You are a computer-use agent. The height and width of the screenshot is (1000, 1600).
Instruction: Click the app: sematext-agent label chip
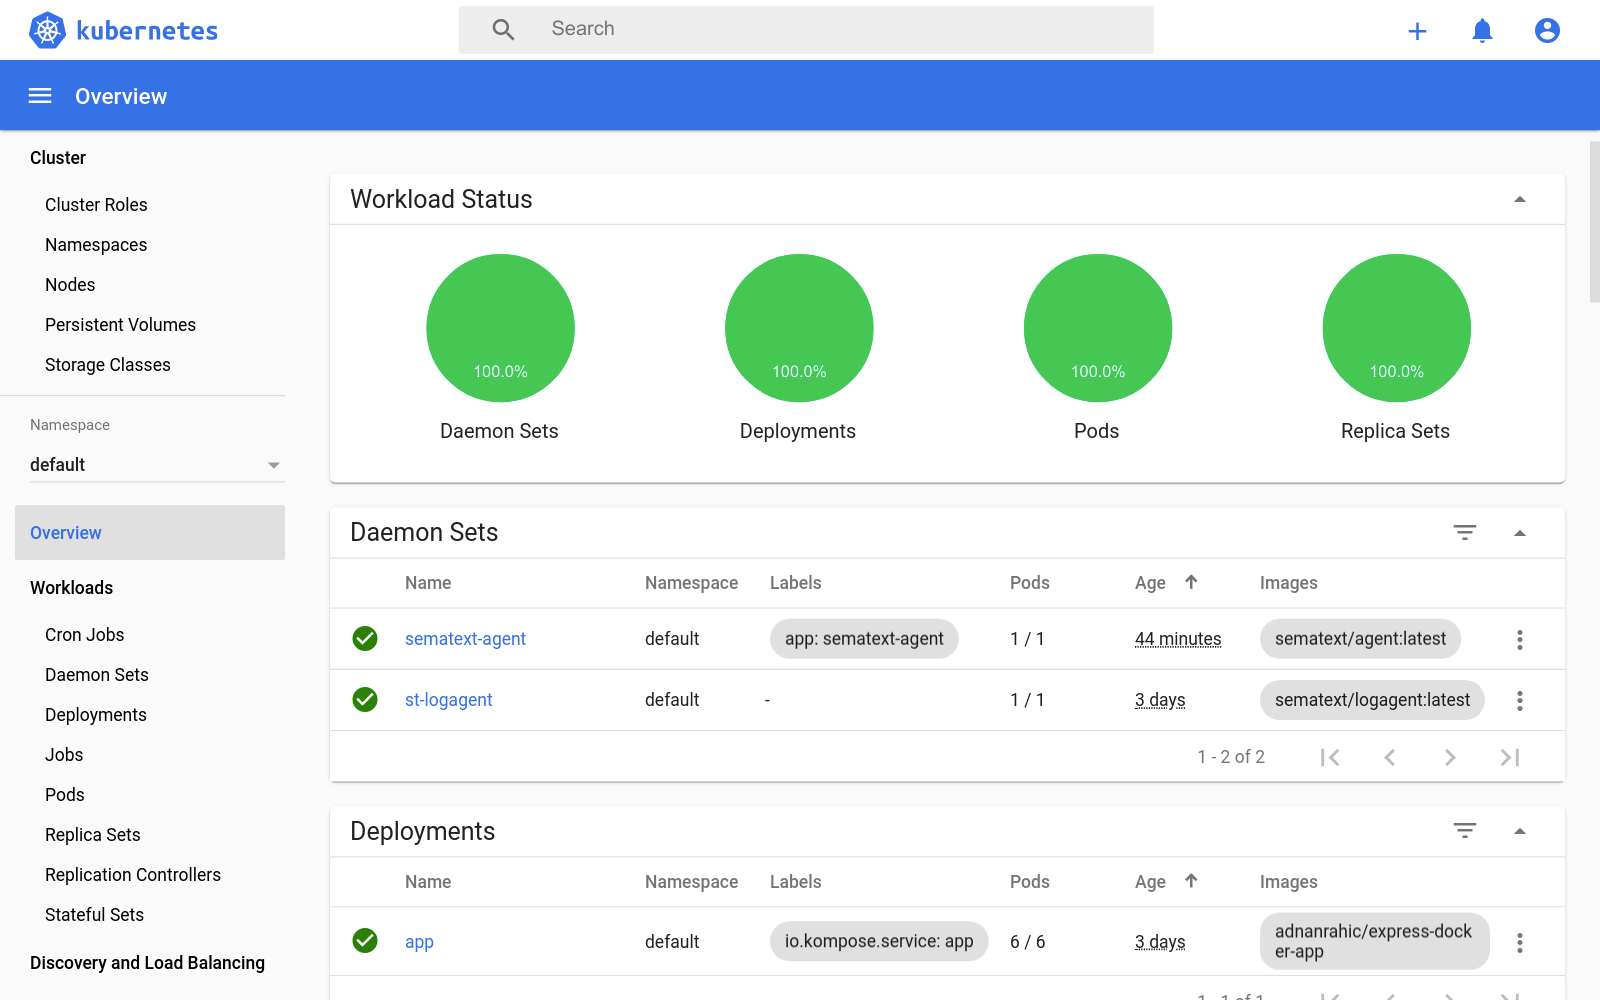pyautogui.click(x=864, y=639)
